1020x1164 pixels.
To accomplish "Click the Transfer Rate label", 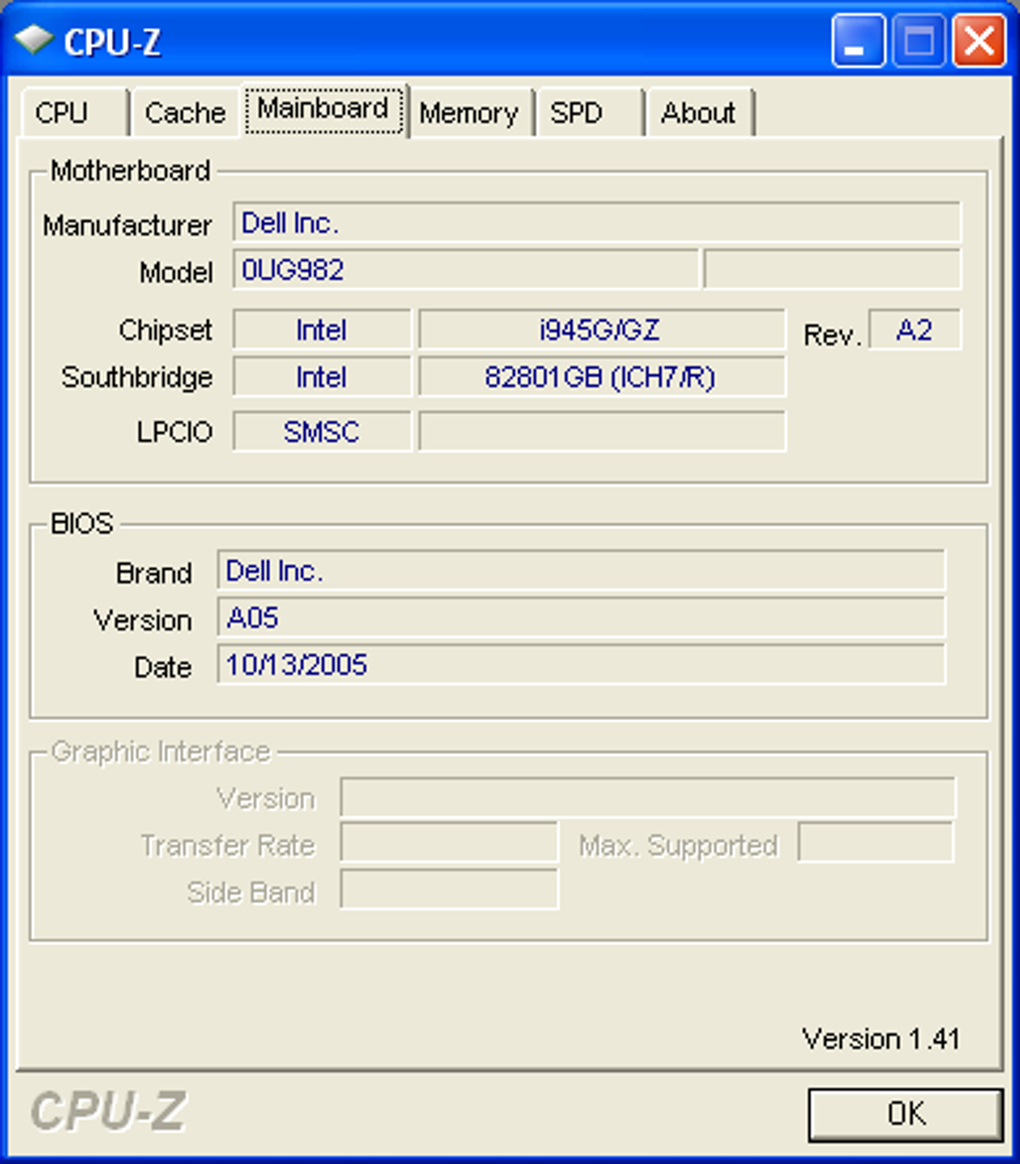I will (228, 845).
